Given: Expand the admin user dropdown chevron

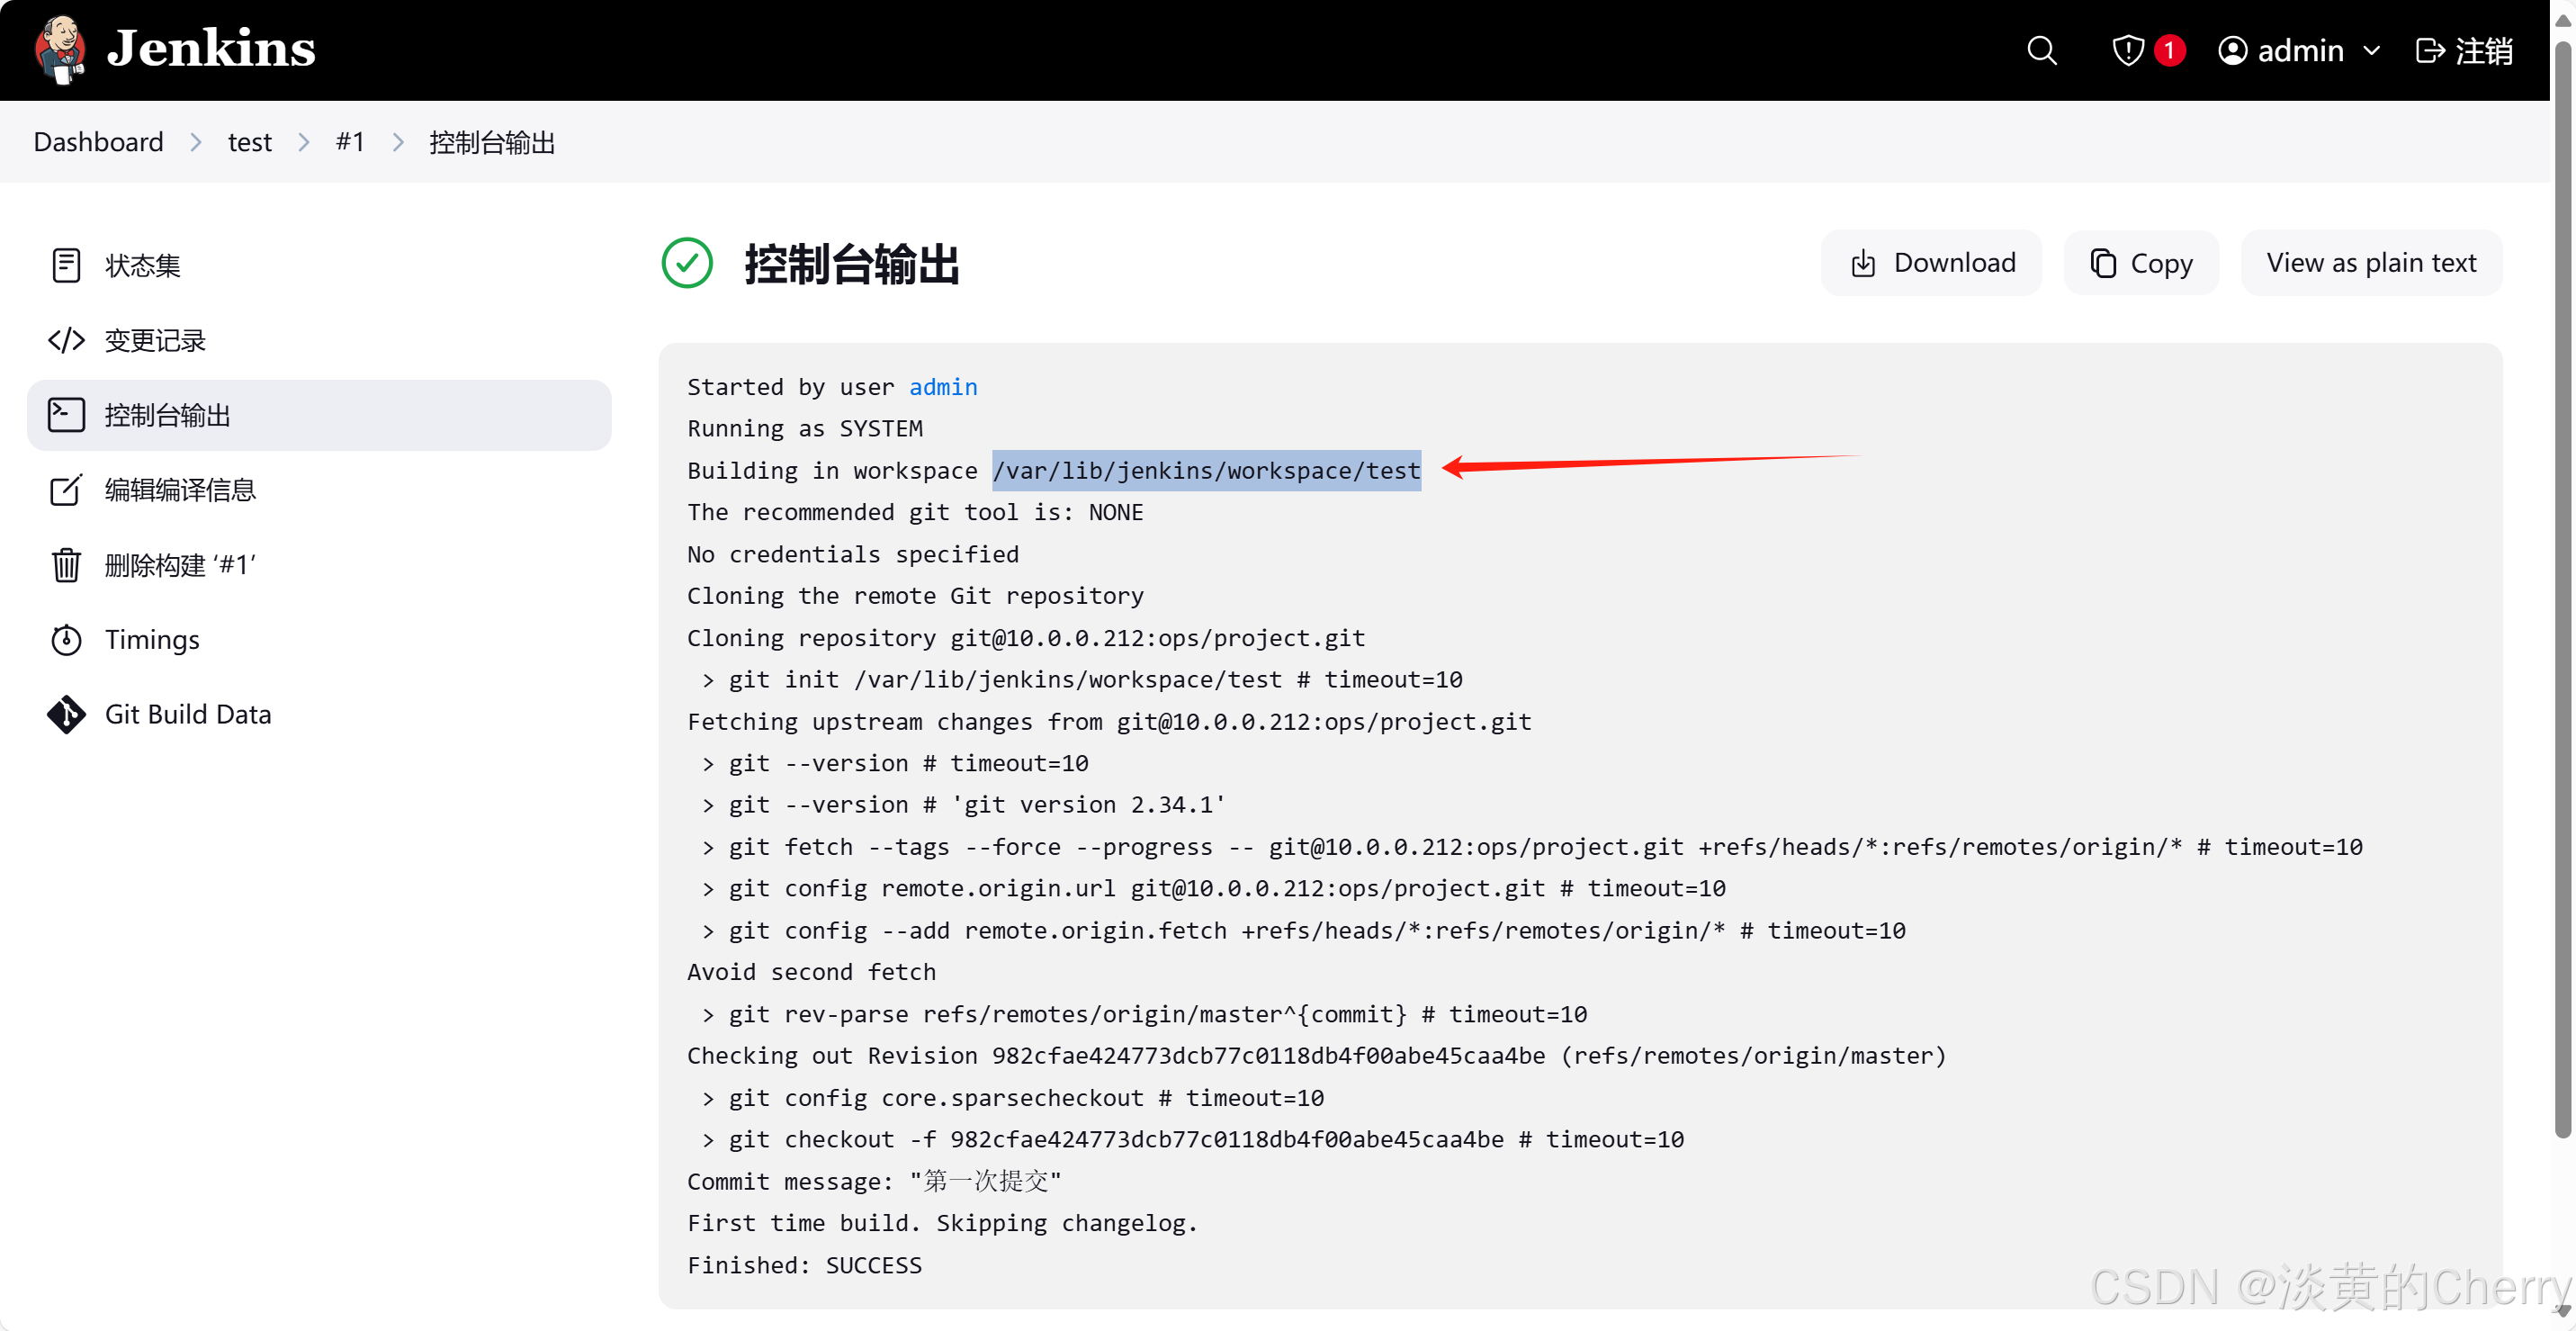Looking at the screenshot, I should (x=2371, y=50).
